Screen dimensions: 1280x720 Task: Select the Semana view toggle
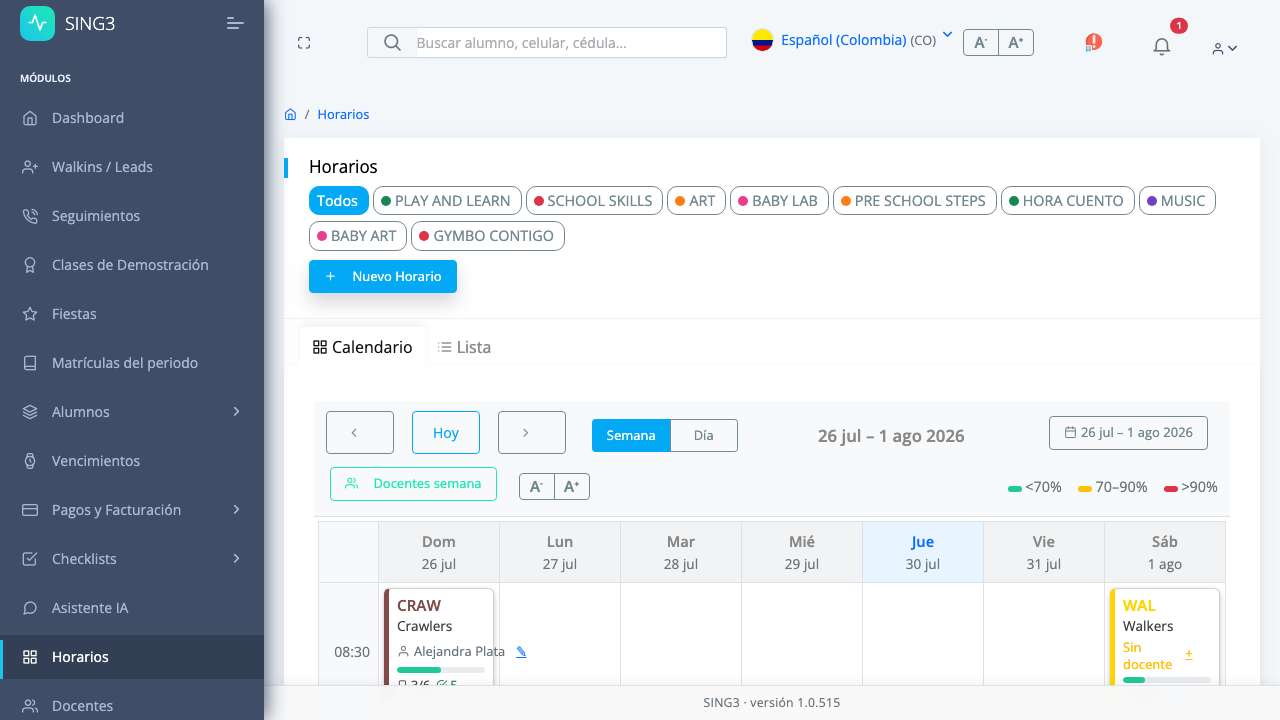pos(631,435)
